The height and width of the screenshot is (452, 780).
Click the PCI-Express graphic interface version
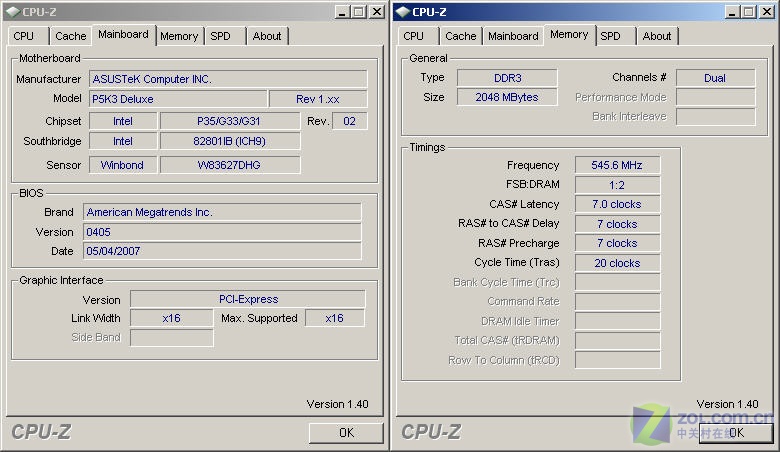[248, 299]
